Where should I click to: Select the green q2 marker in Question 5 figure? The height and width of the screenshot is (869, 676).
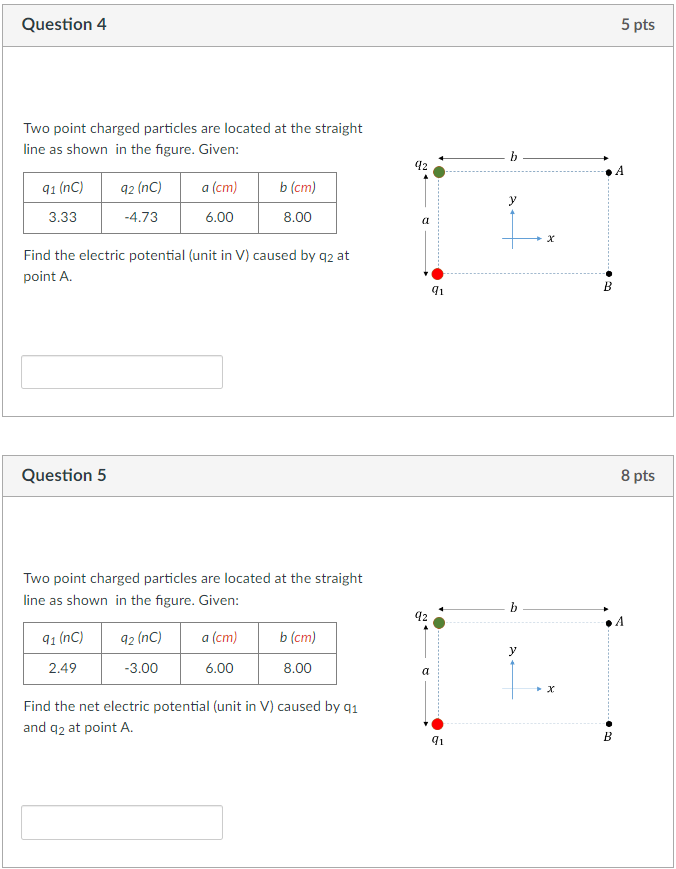(438, 621)
